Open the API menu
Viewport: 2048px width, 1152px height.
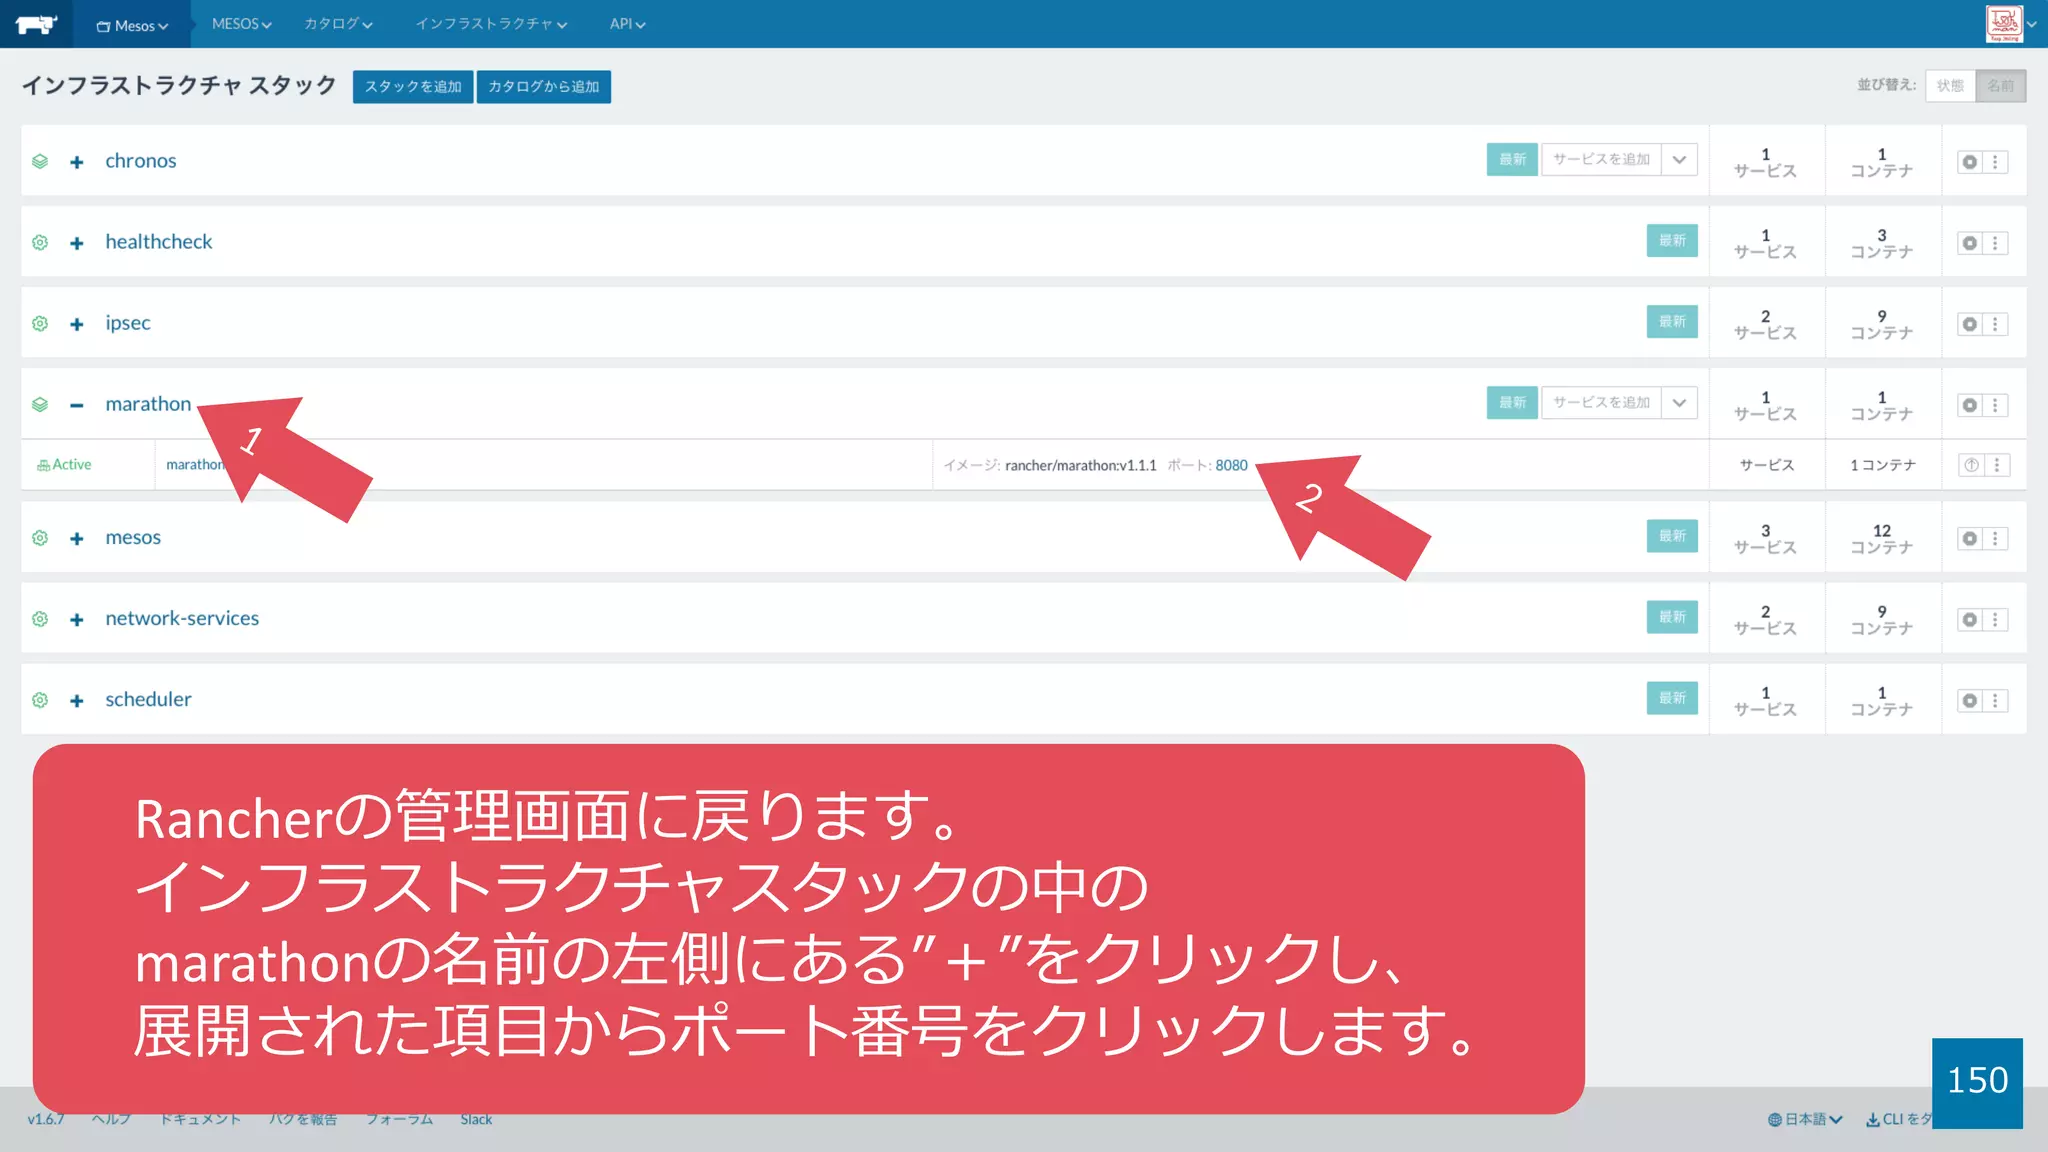coord(627,24)
